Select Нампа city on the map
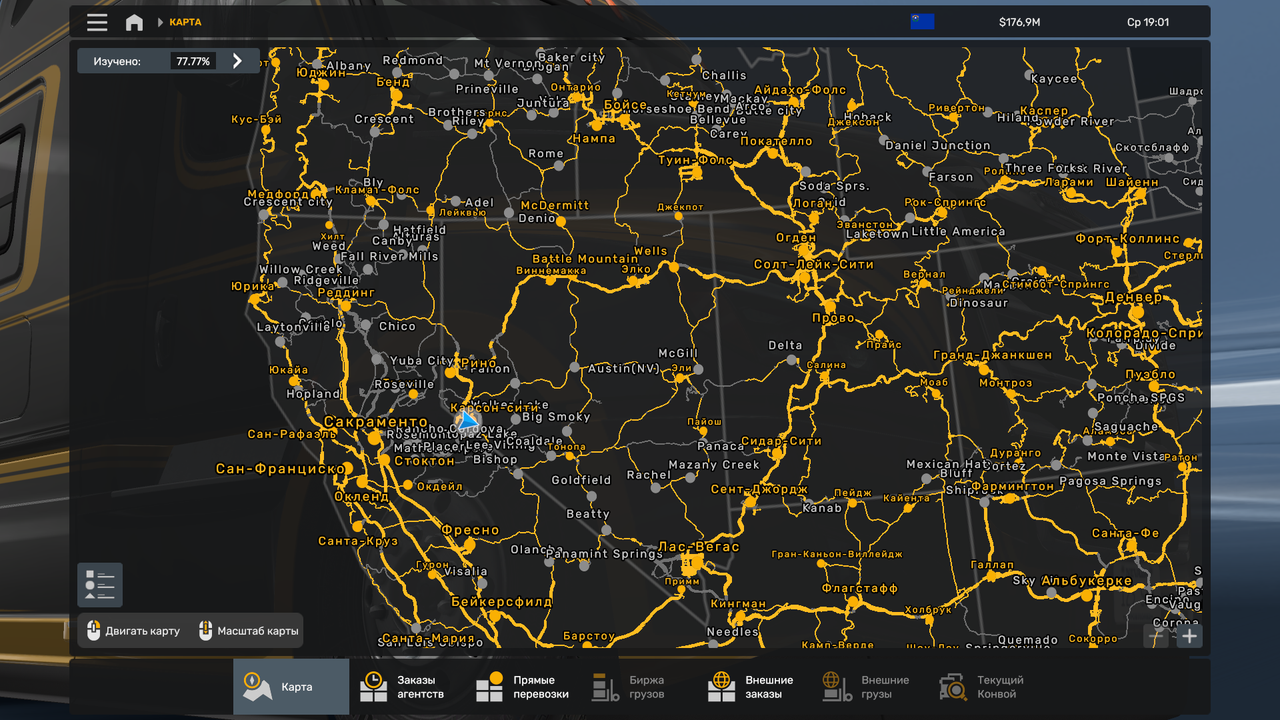 point(593,139)
